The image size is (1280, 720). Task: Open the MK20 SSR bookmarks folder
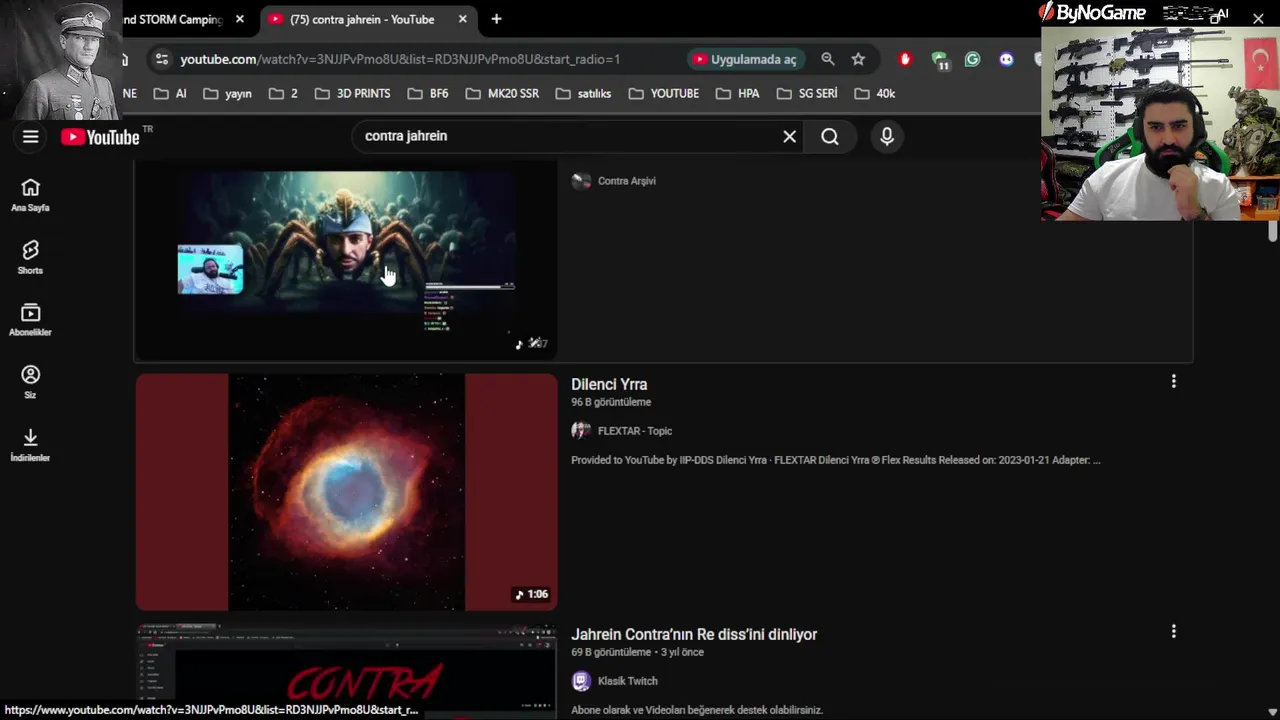click(502, 93)
